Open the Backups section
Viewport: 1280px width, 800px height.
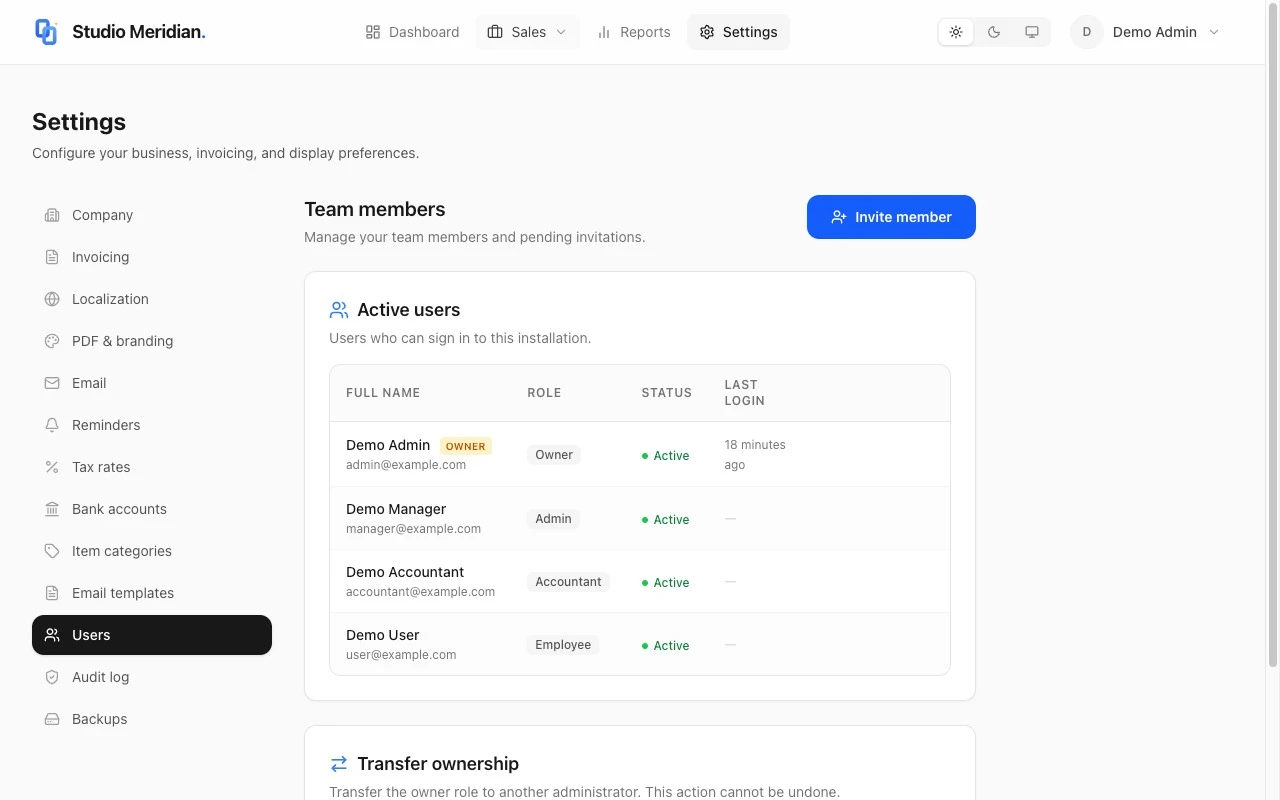click(x=152, y=719)
